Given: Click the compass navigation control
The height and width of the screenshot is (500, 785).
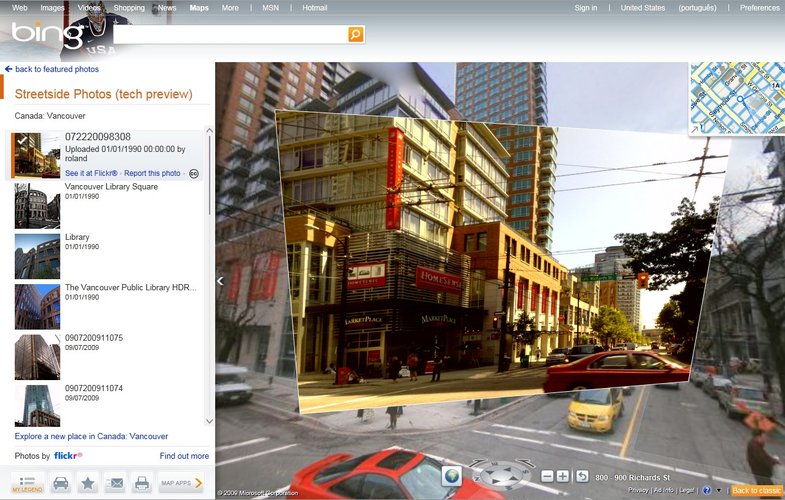Looking at the screenshot, I should click(x=502, y=473).
